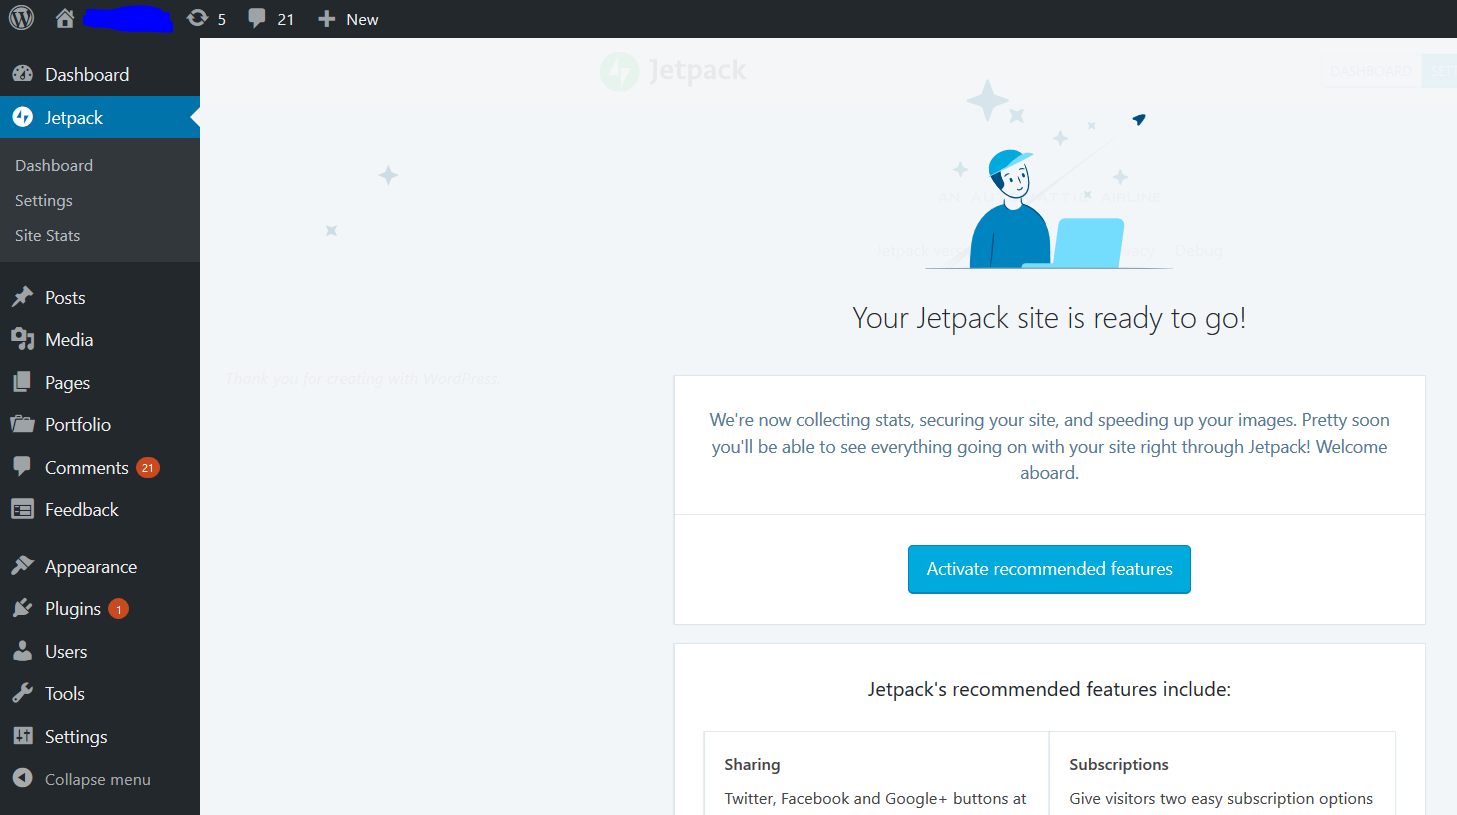Open the Dashboard menu item

click(x=87, y=74)
